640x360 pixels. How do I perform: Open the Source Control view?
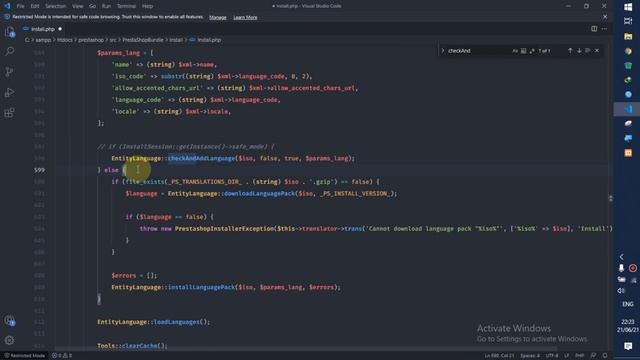click(9, 72)
